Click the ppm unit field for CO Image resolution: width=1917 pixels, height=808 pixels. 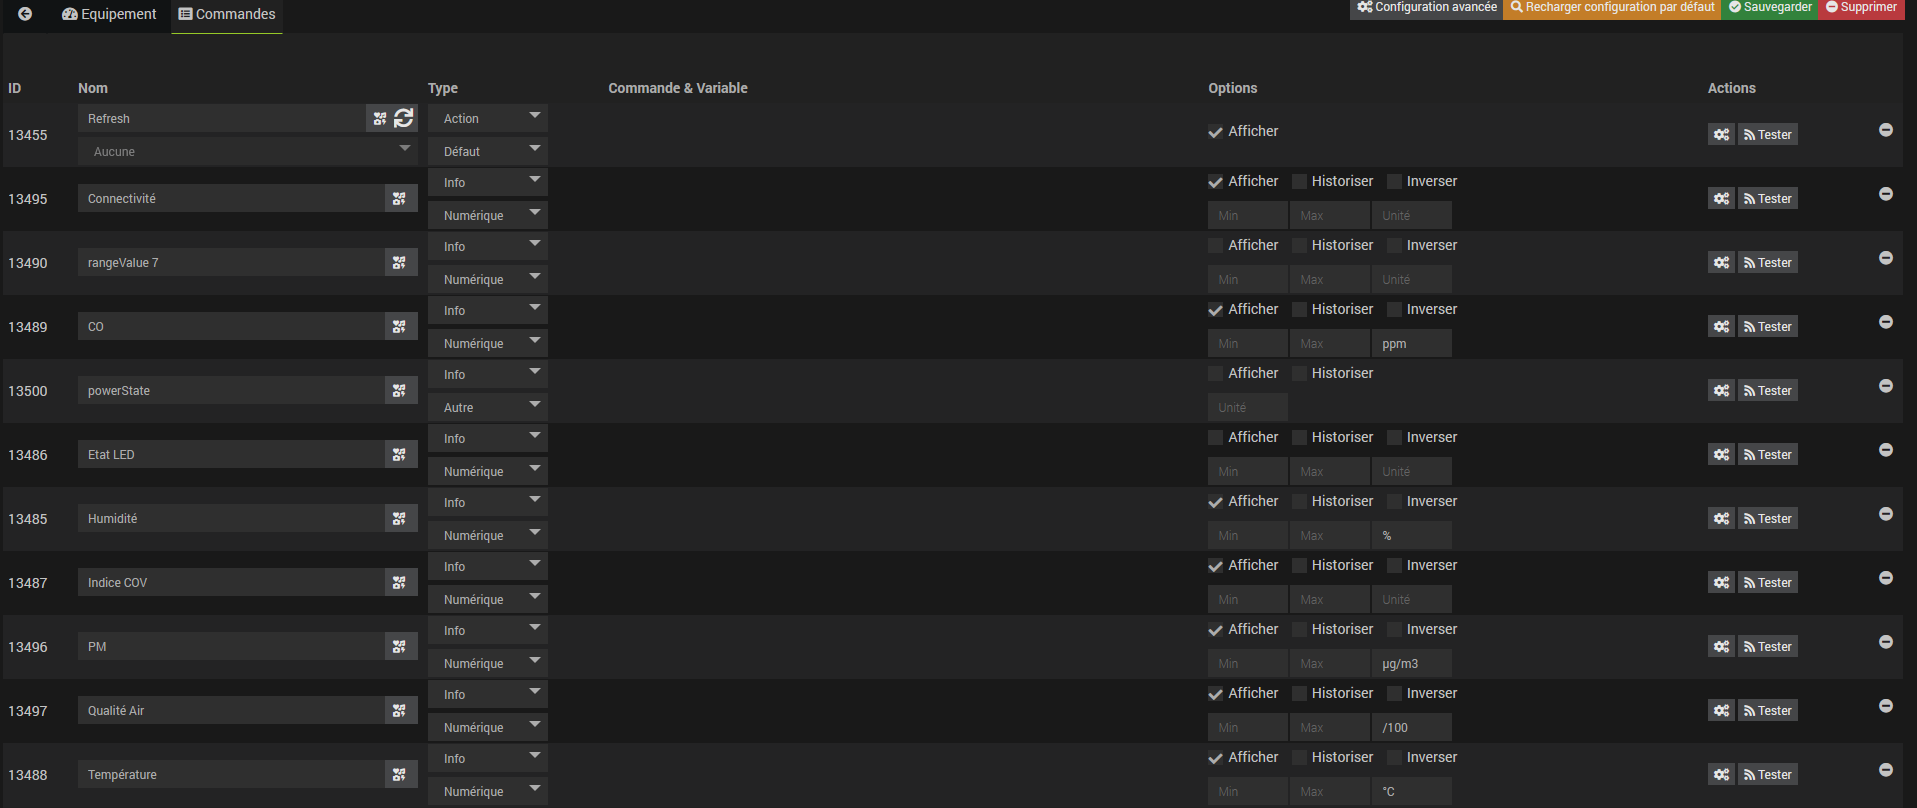[x=1412, y=343]
